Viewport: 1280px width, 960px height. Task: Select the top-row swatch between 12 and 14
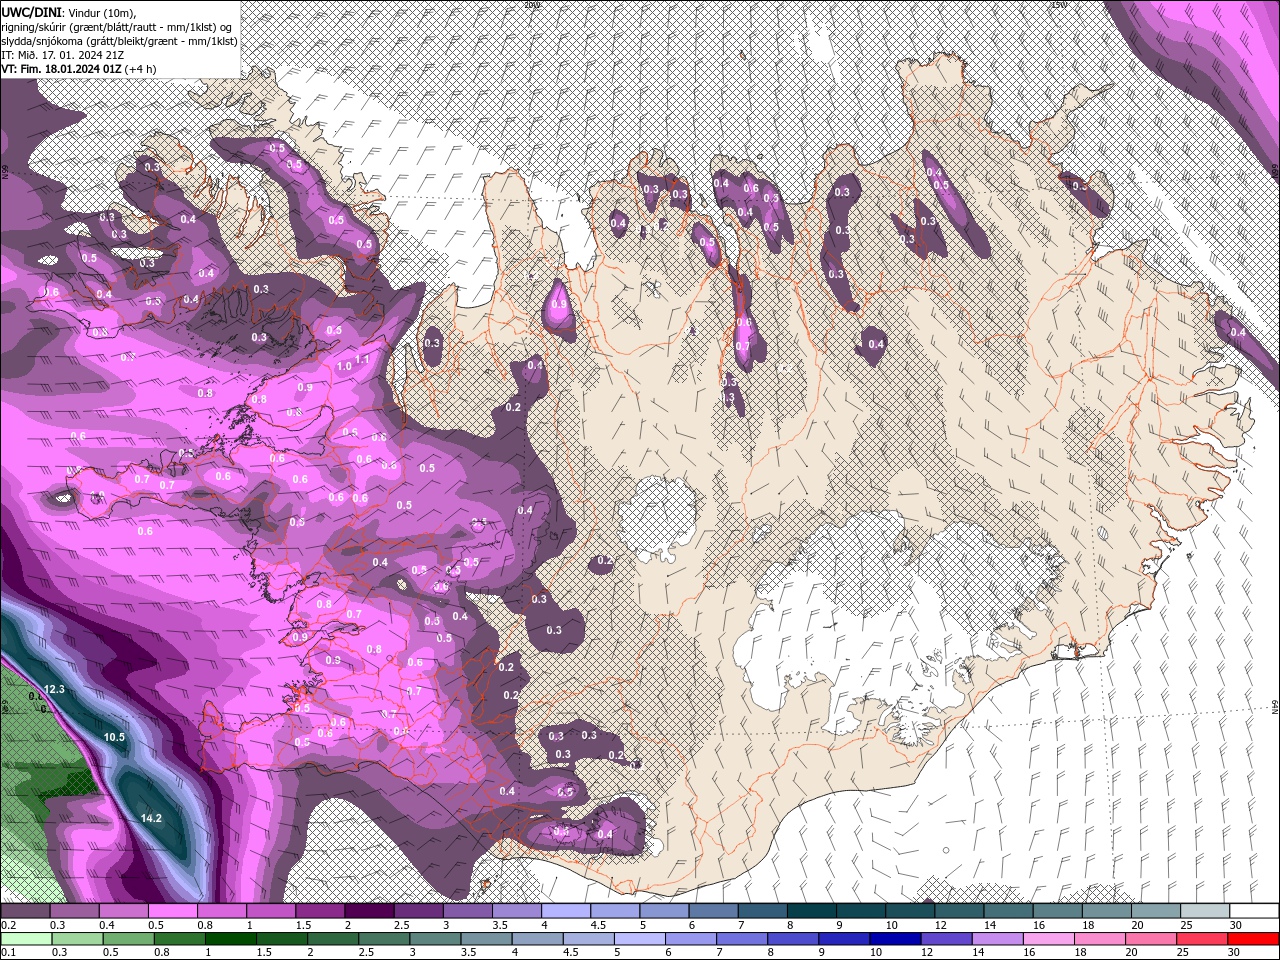(960, 911)
